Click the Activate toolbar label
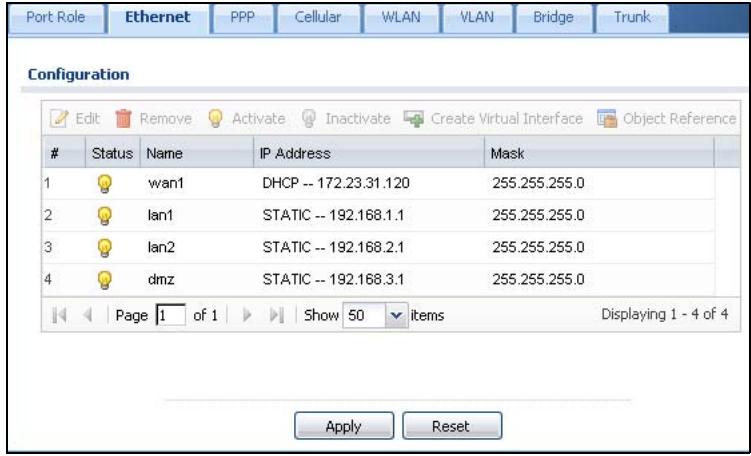This screenshot has height=456, width=751. tap(259, 118)
